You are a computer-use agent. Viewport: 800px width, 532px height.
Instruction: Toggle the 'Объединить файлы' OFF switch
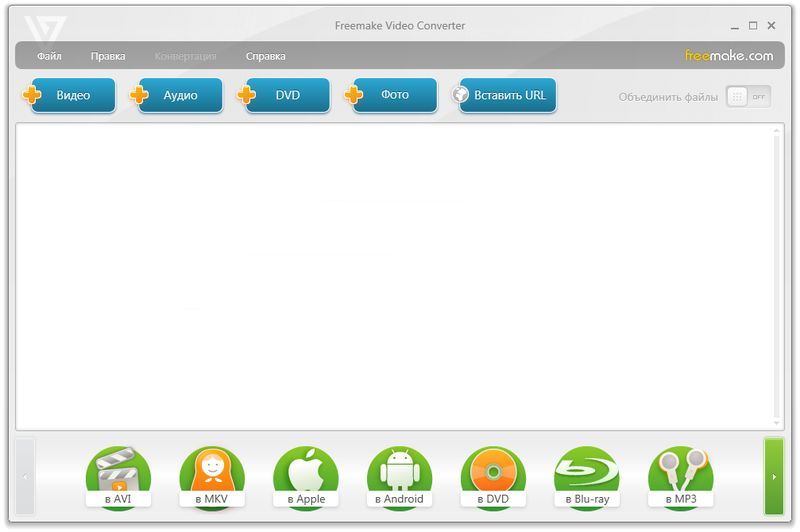tap(748, 97)
